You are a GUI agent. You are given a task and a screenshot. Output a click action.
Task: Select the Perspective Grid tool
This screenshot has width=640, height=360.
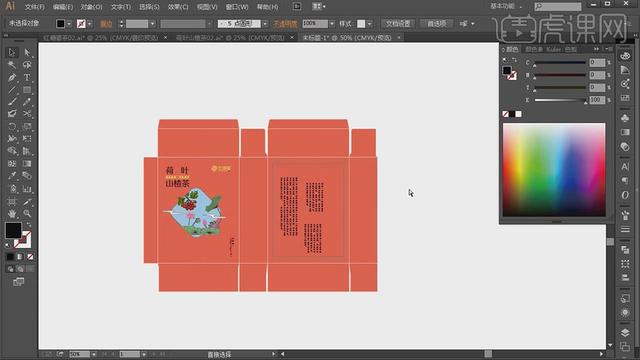(x=27, y=151)
